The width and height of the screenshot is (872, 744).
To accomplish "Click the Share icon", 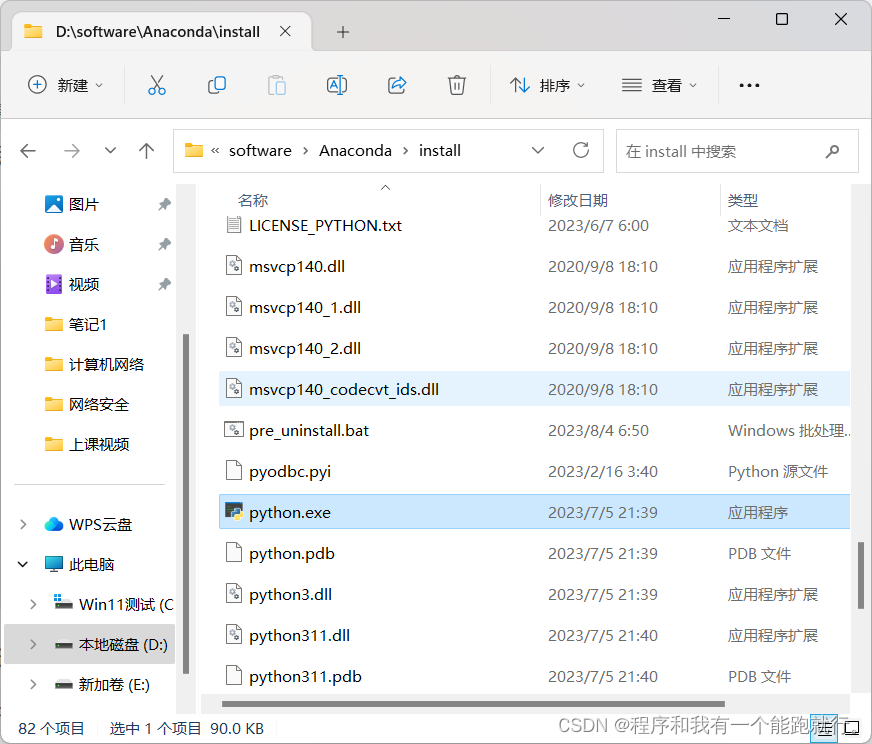I will tap(397, 85).
